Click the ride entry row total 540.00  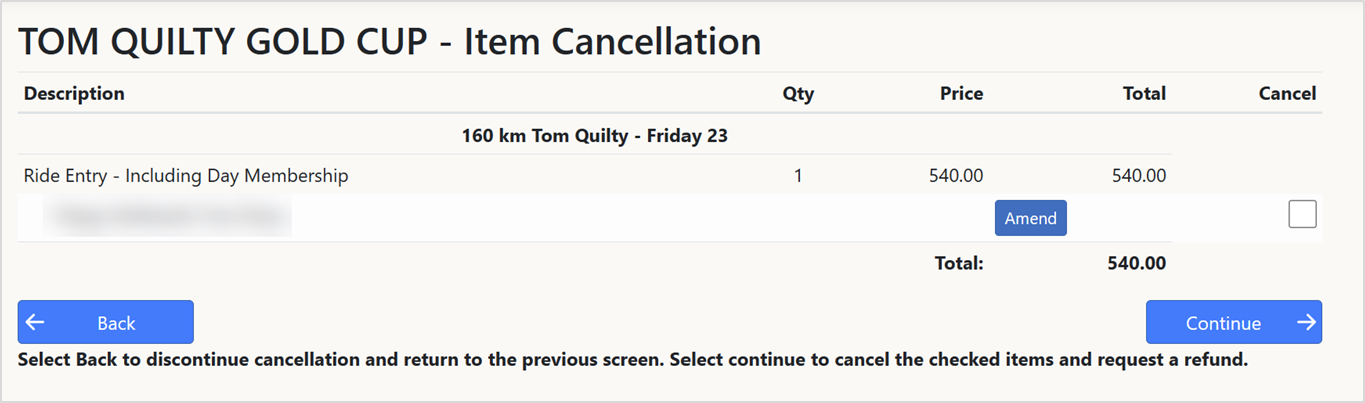click(x=1138, y=176)
